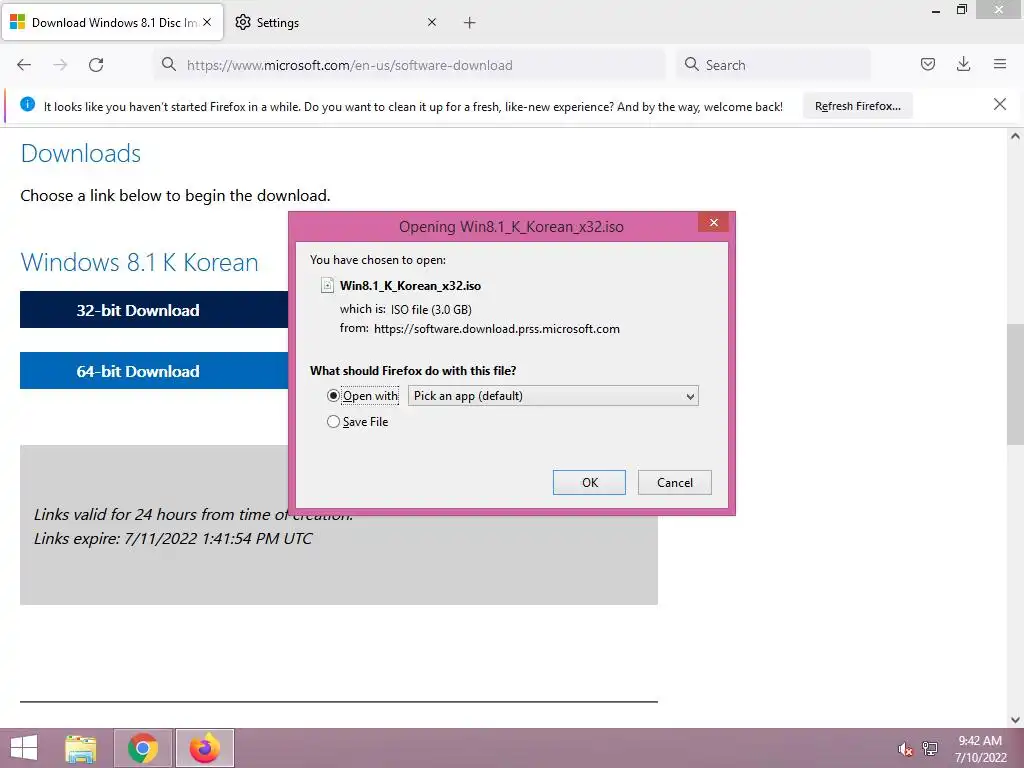
Task: Close the Settings tab
Action: (432, 22)
